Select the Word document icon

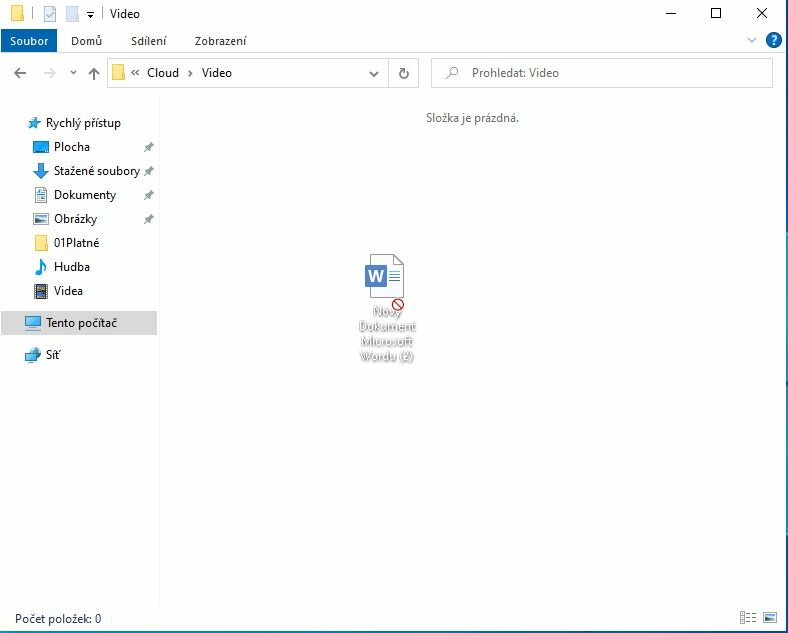pos(386,277)
